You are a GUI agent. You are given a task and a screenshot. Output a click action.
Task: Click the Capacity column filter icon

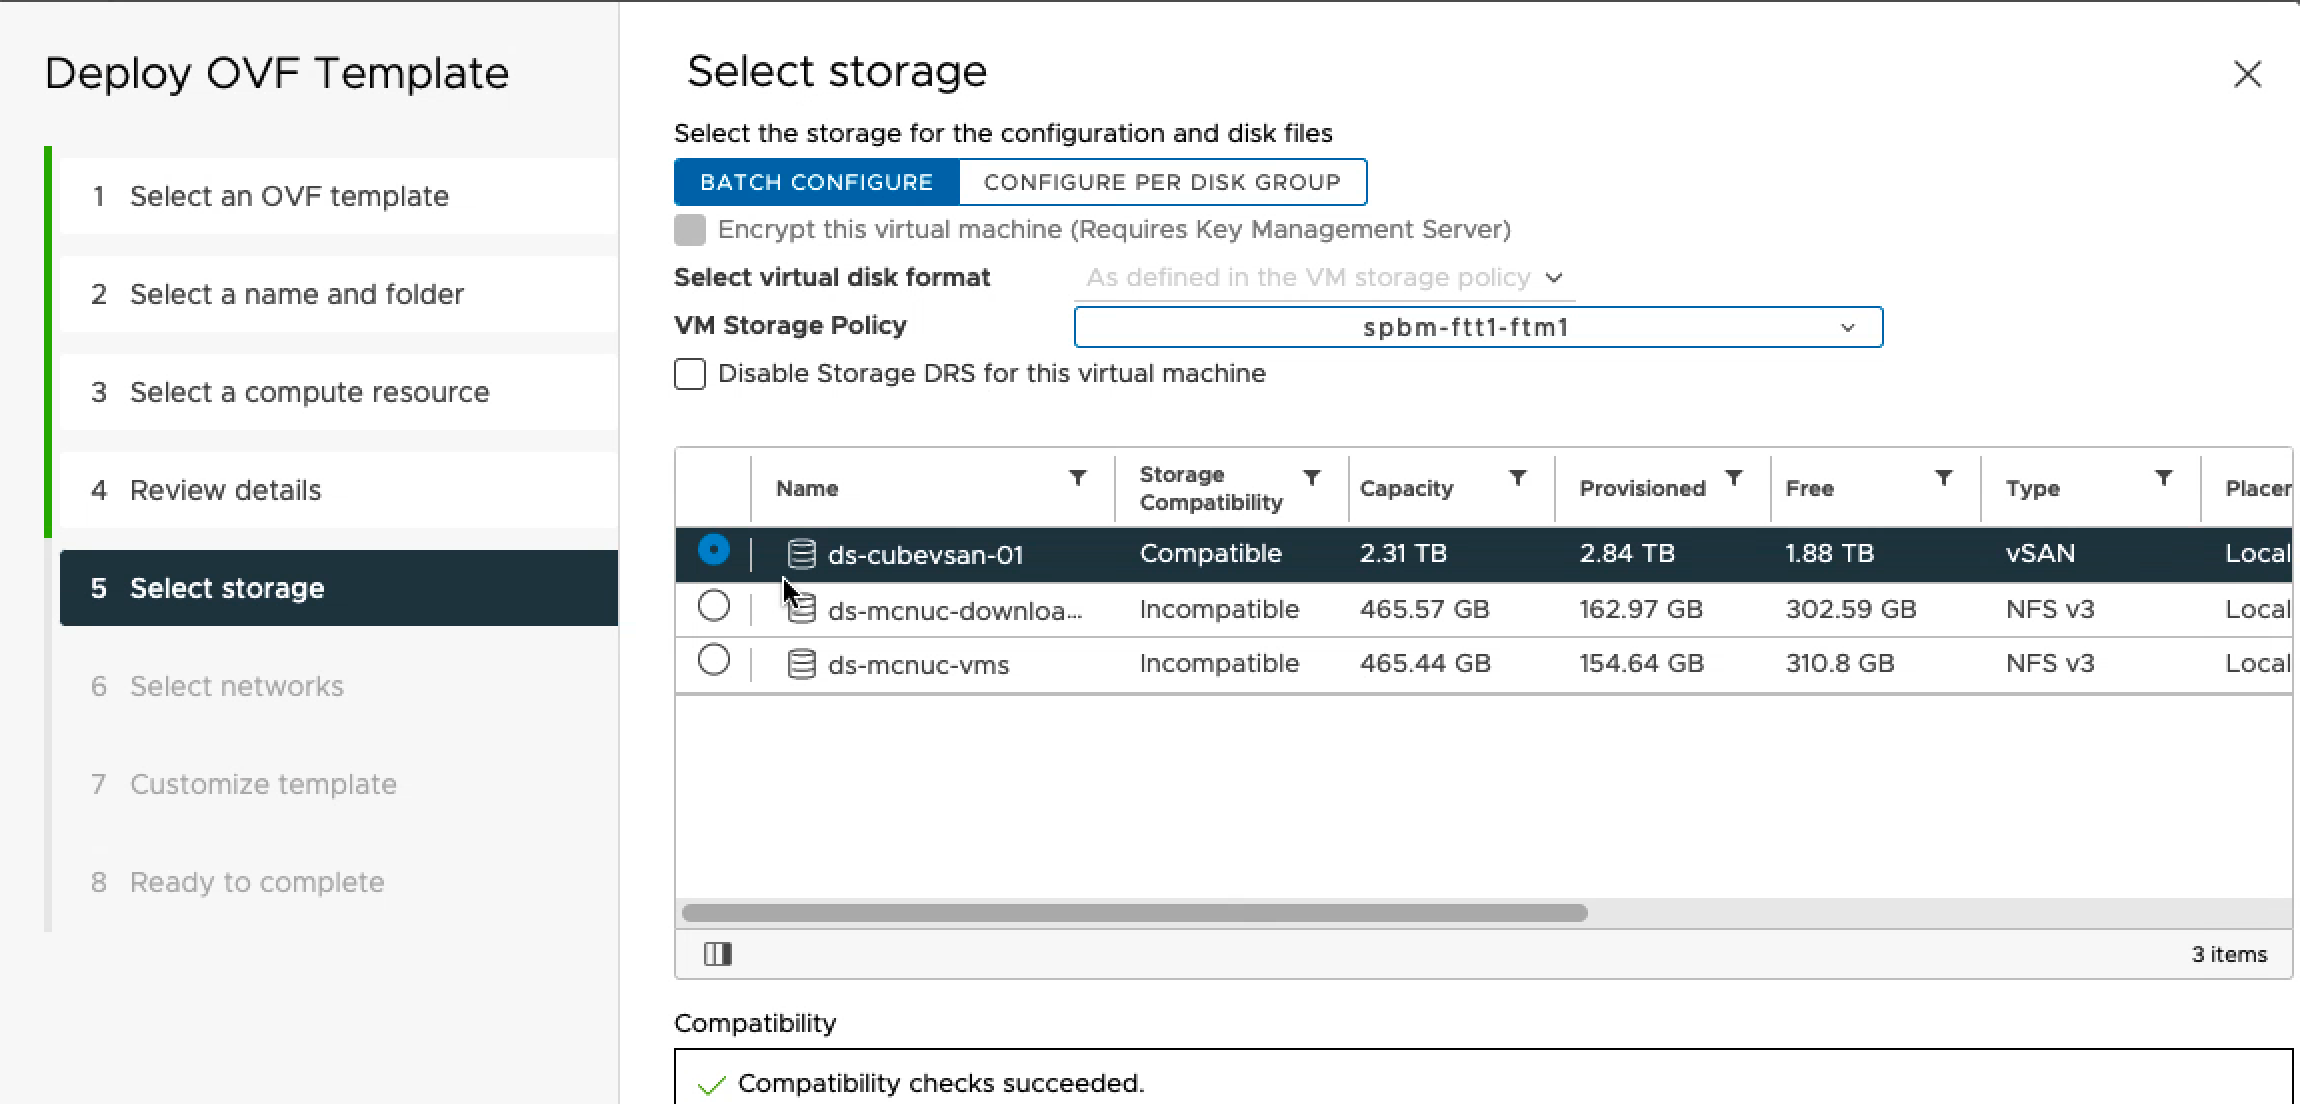tap(1517, 478)
